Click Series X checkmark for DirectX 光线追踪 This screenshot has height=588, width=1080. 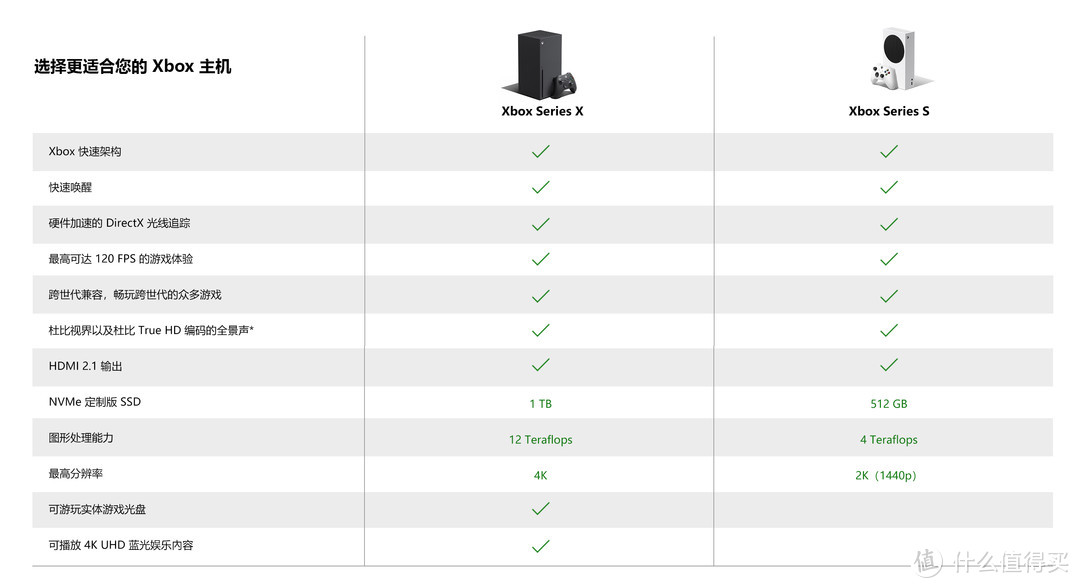(x=541, y=224)
